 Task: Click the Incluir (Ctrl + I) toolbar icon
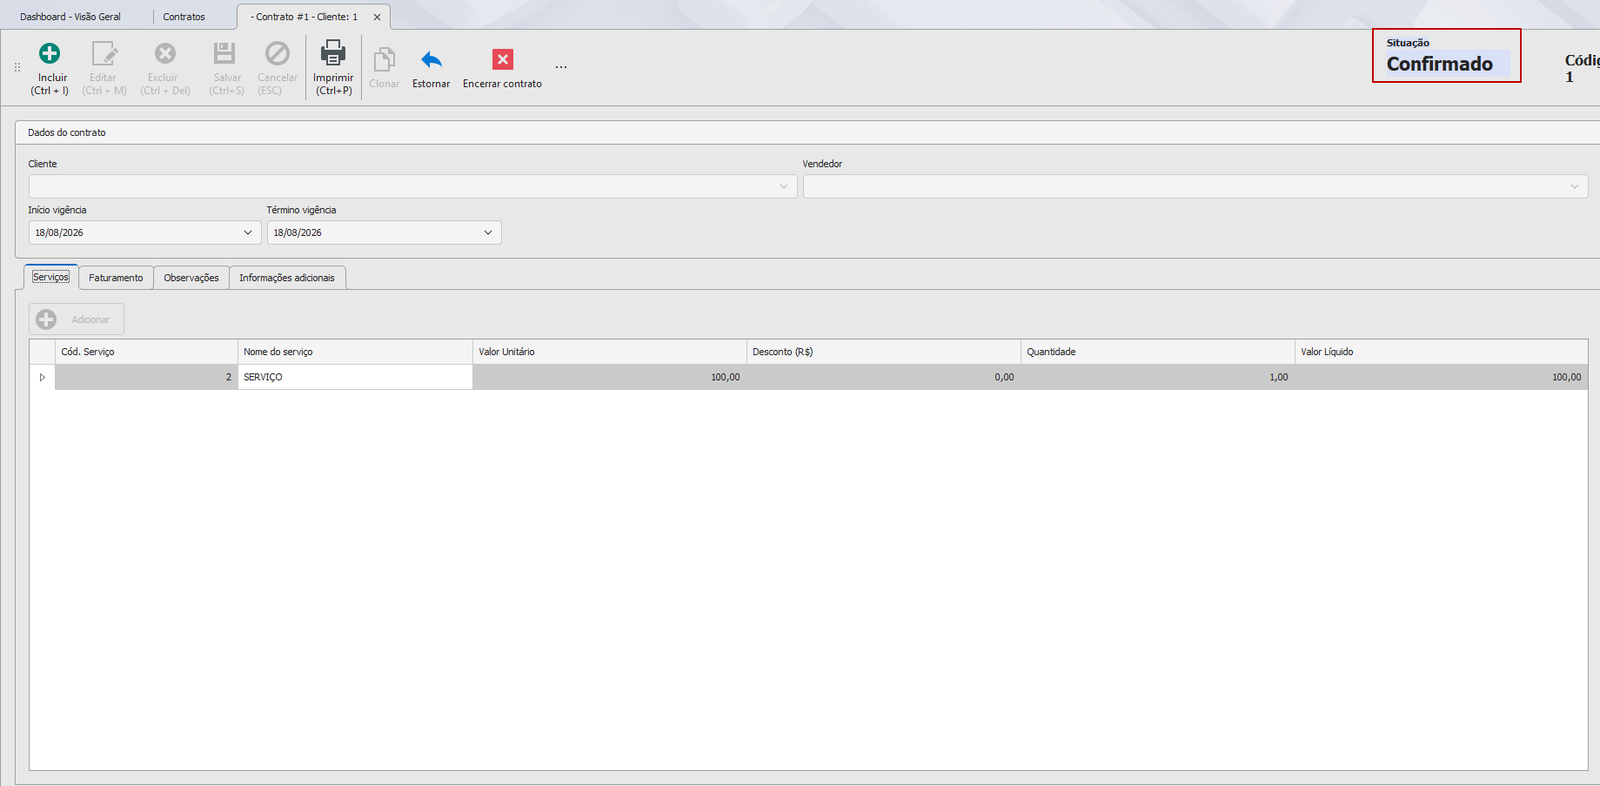point(49,53)
